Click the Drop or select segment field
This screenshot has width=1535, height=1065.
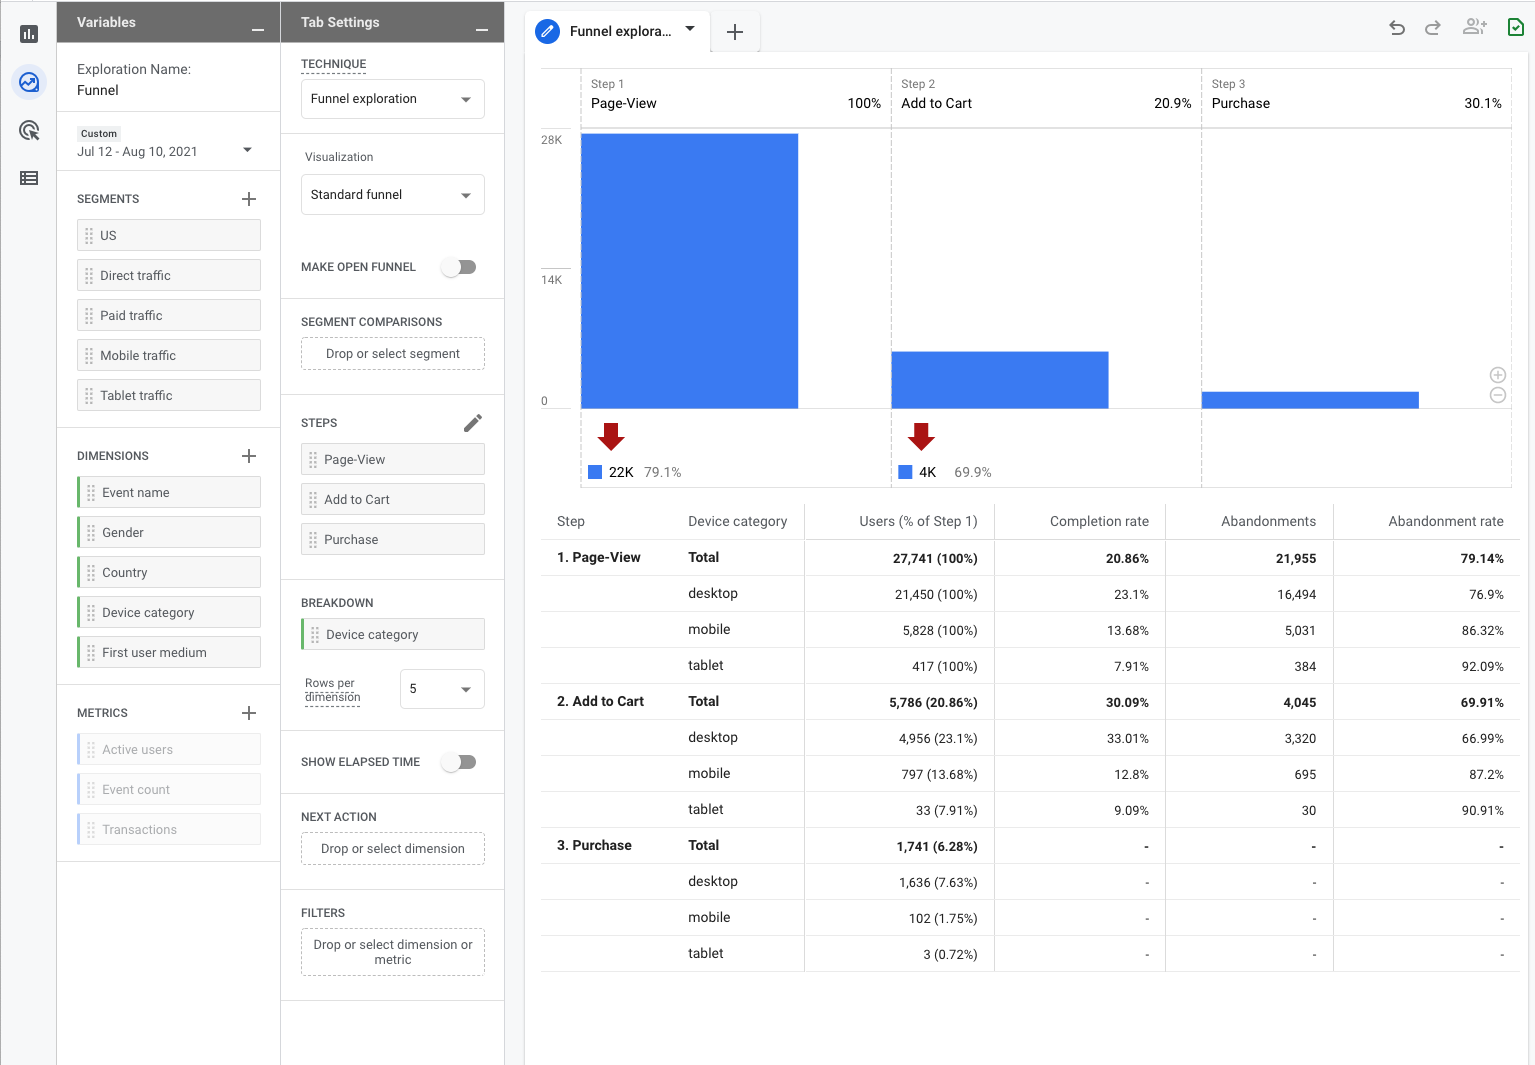[392, 353]
